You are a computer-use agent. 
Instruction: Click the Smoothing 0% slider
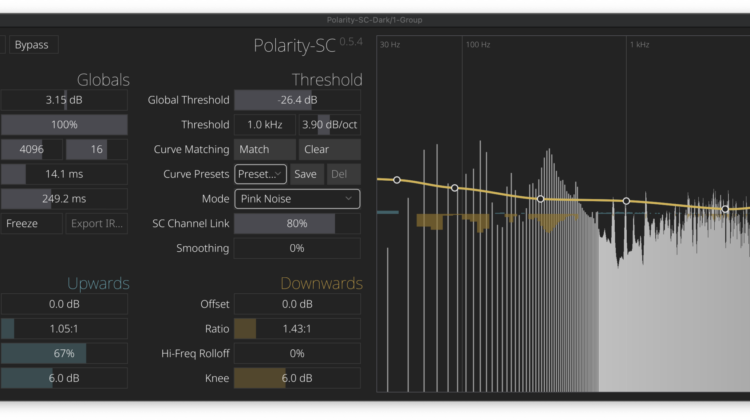297,248
